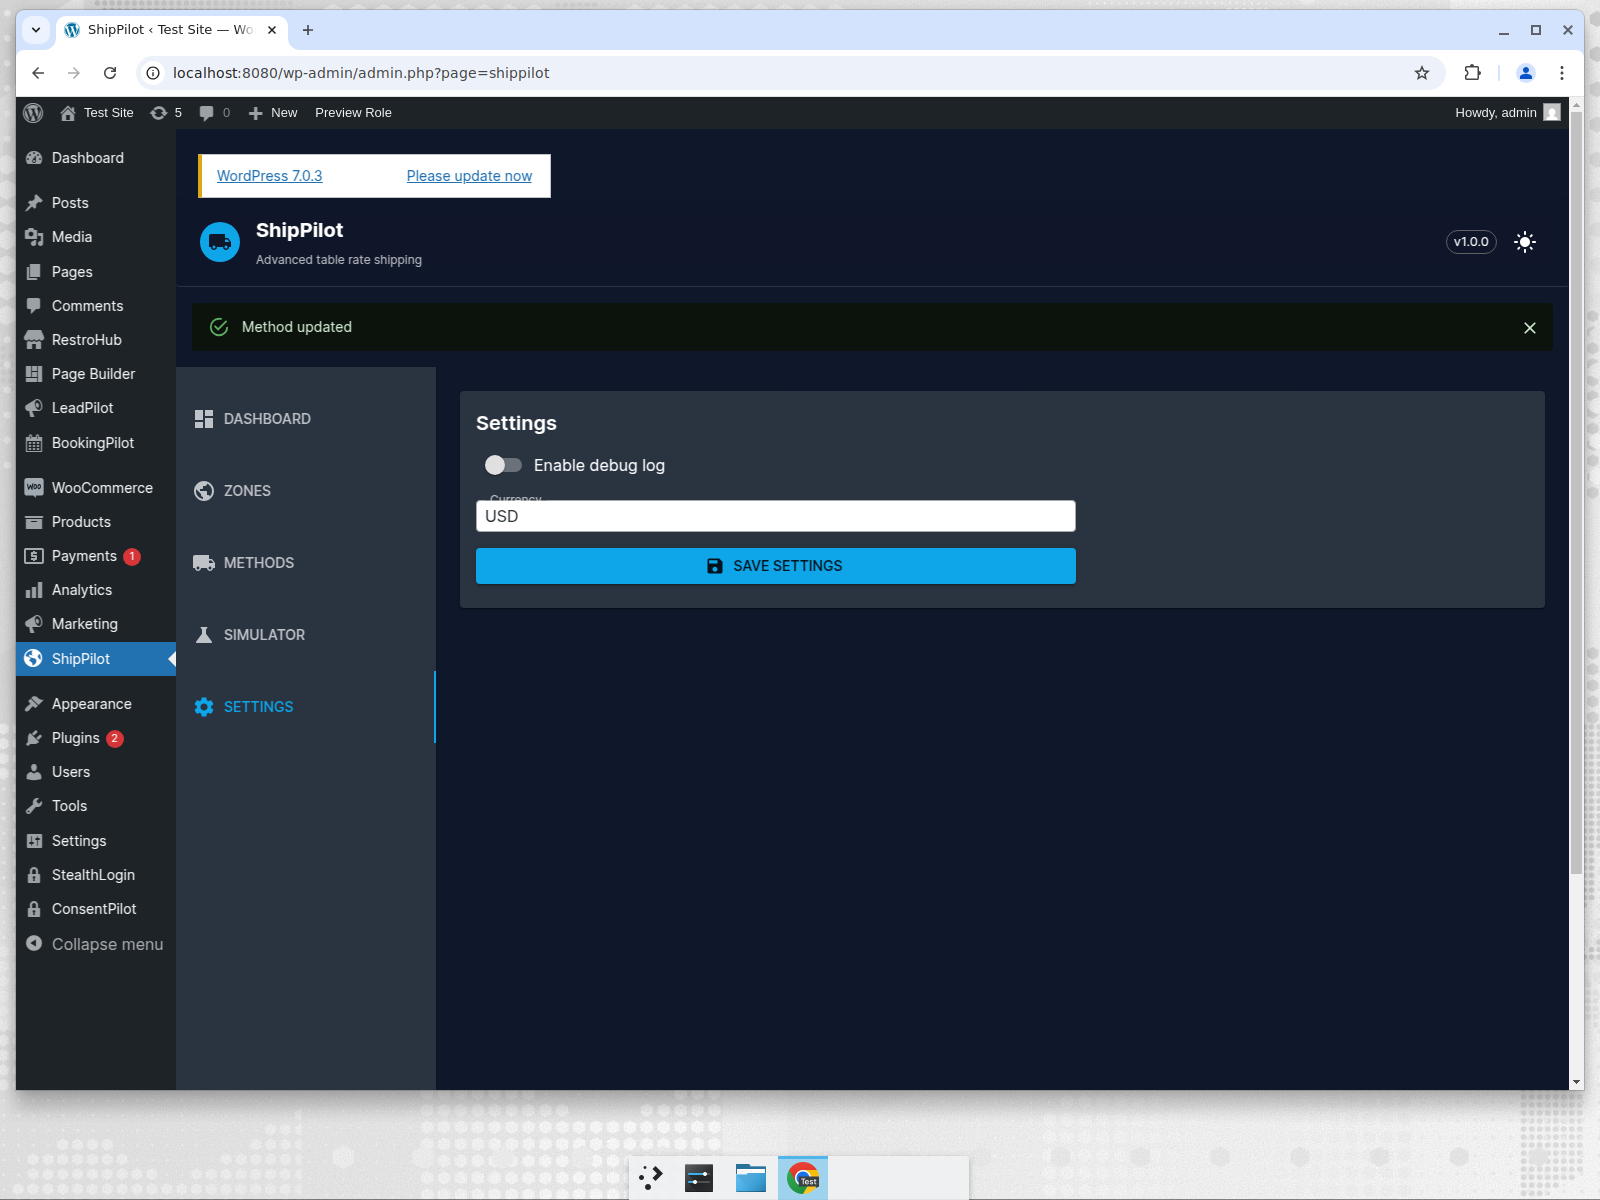This screenshot has height=1200, width=1600.
Task: Open the StealthLogin menu item
Action: point(96,875)
